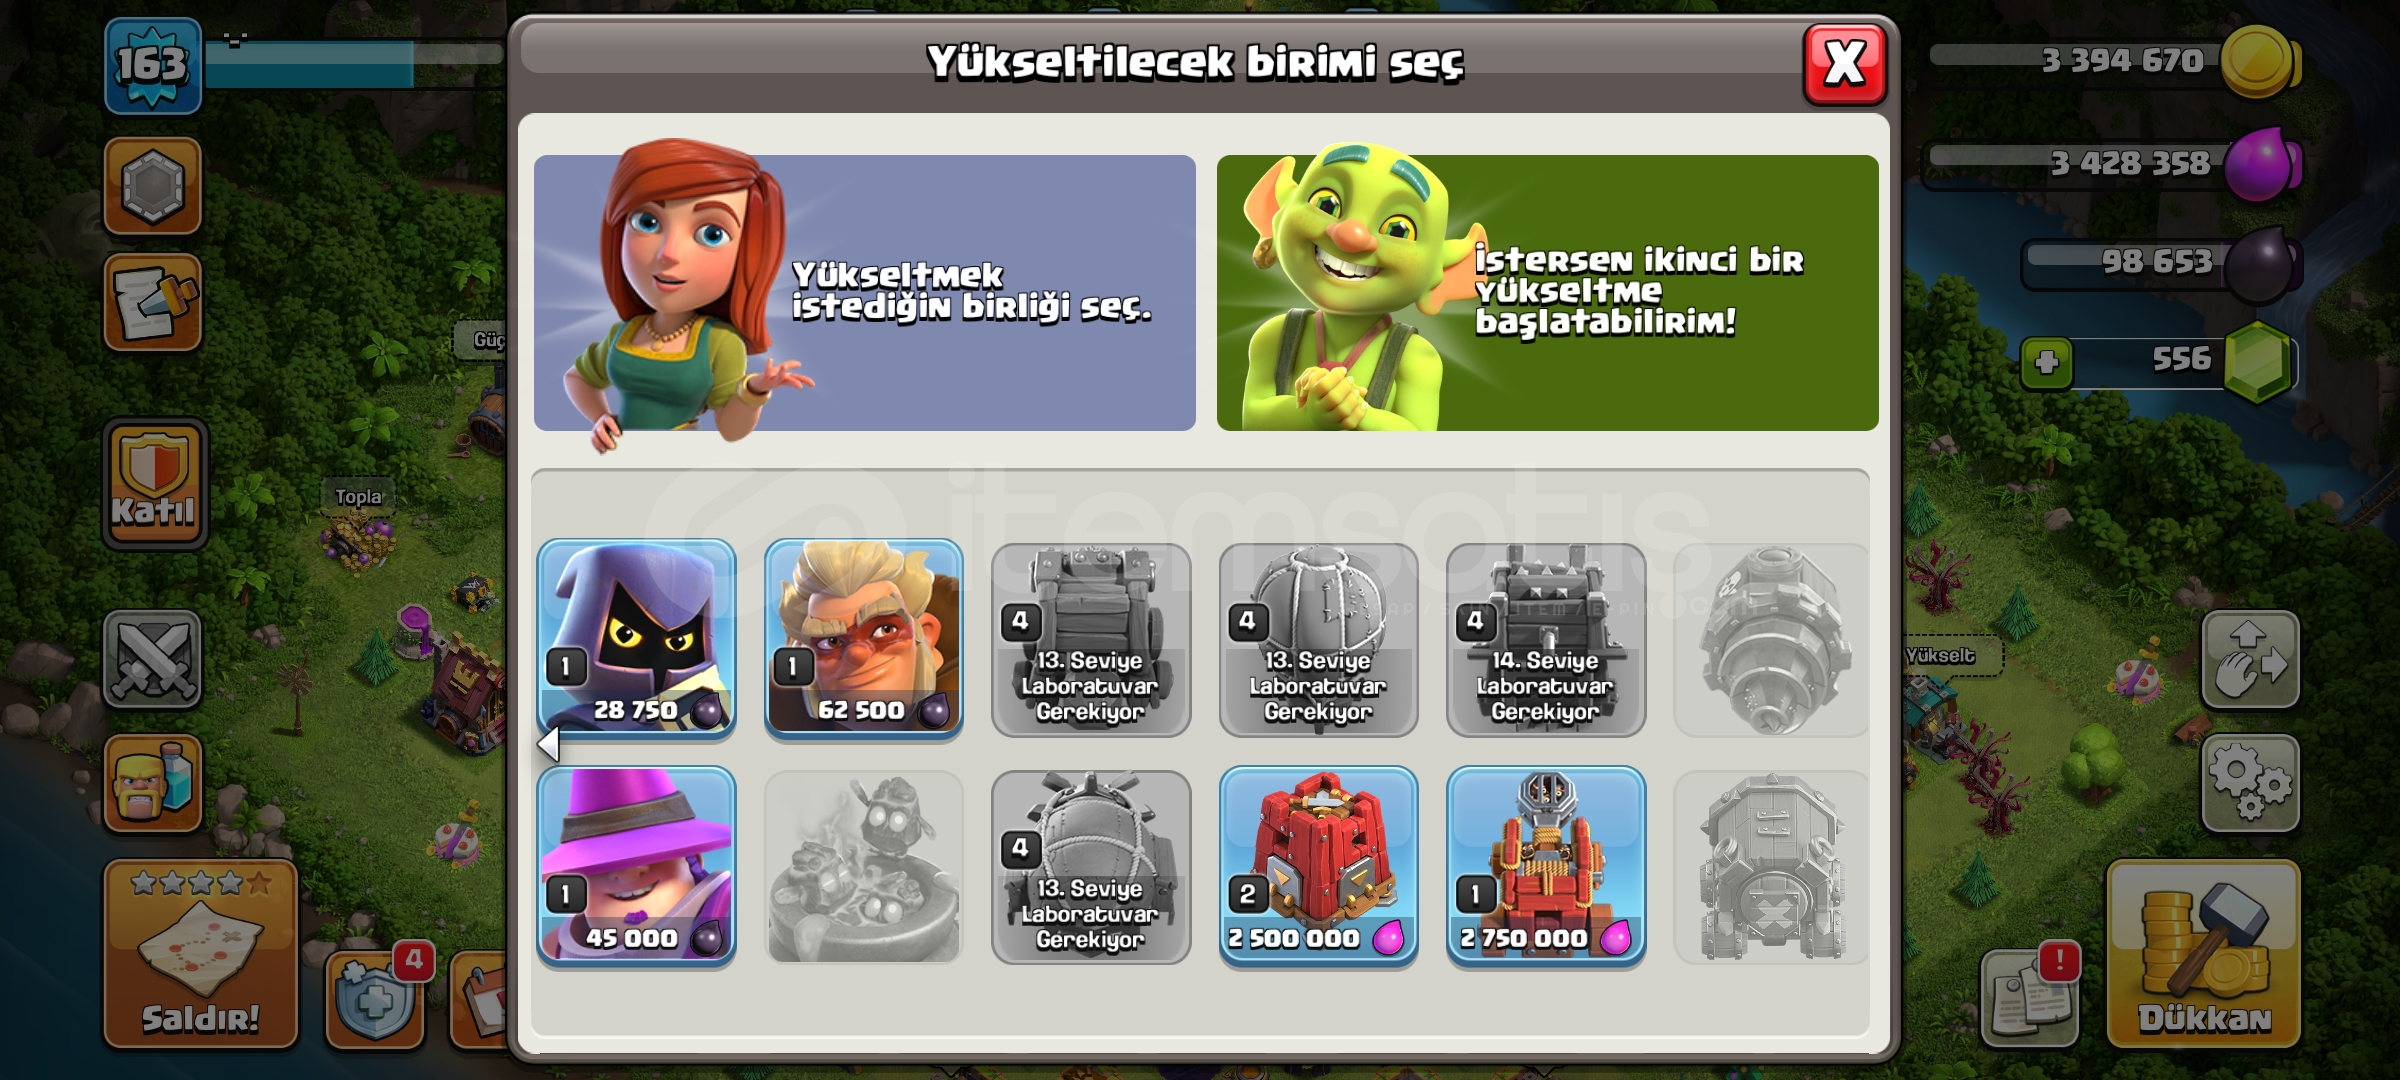Open the hexagon league badge icon
2400x1080 pixels.
152,186
